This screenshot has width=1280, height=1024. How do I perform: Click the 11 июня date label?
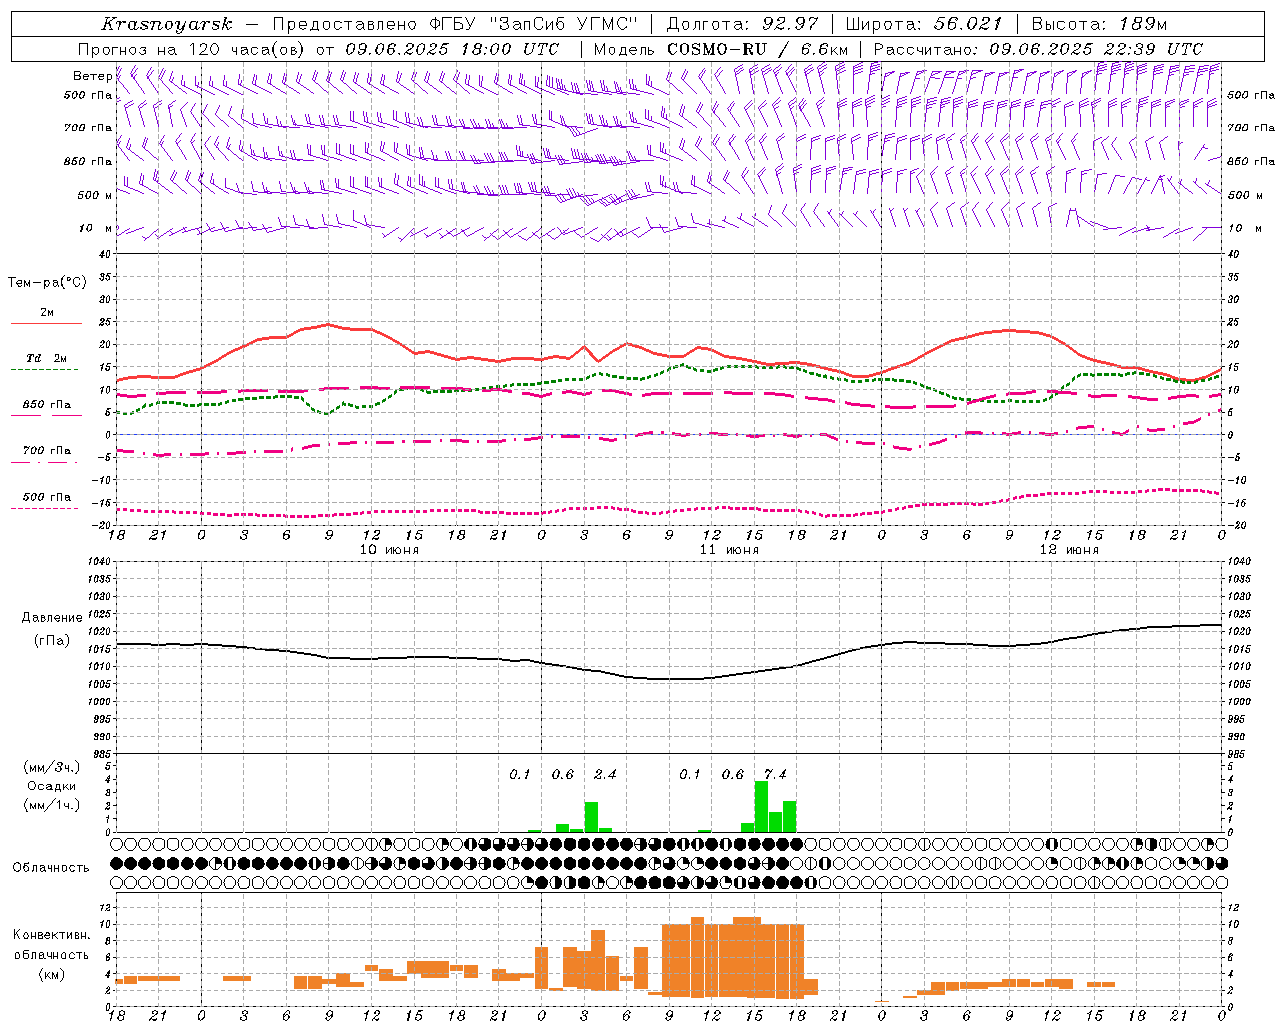(729, 550)
